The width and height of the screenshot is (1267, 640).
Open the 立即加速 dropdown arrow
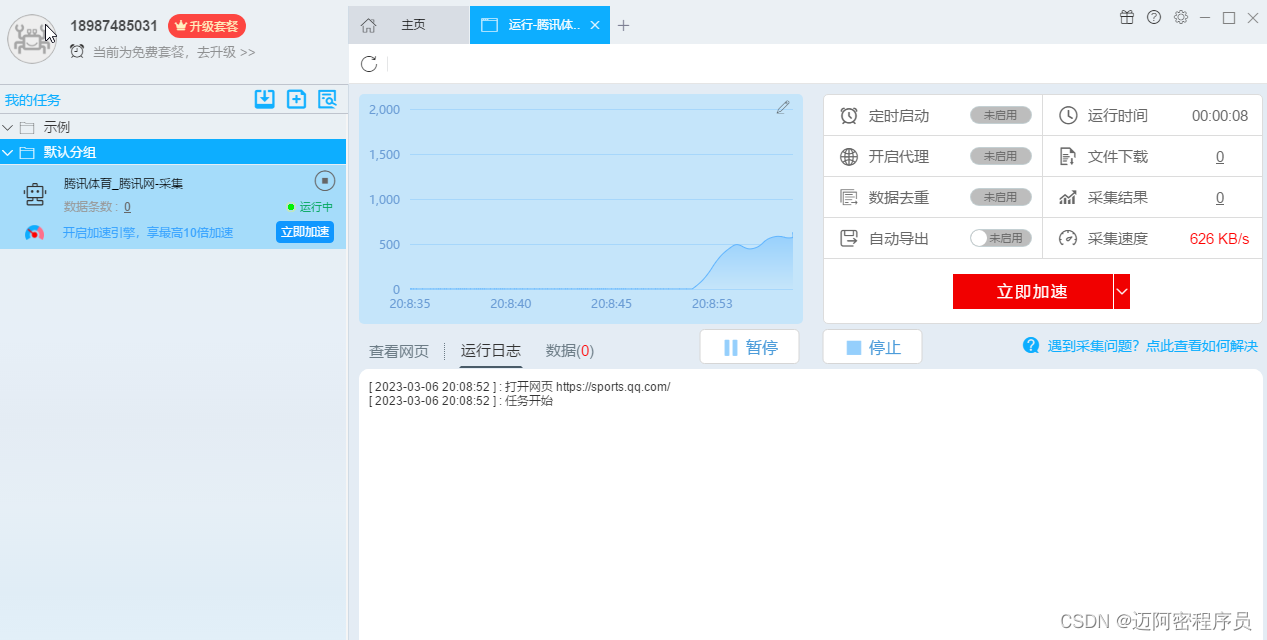tap(1122, 291)
